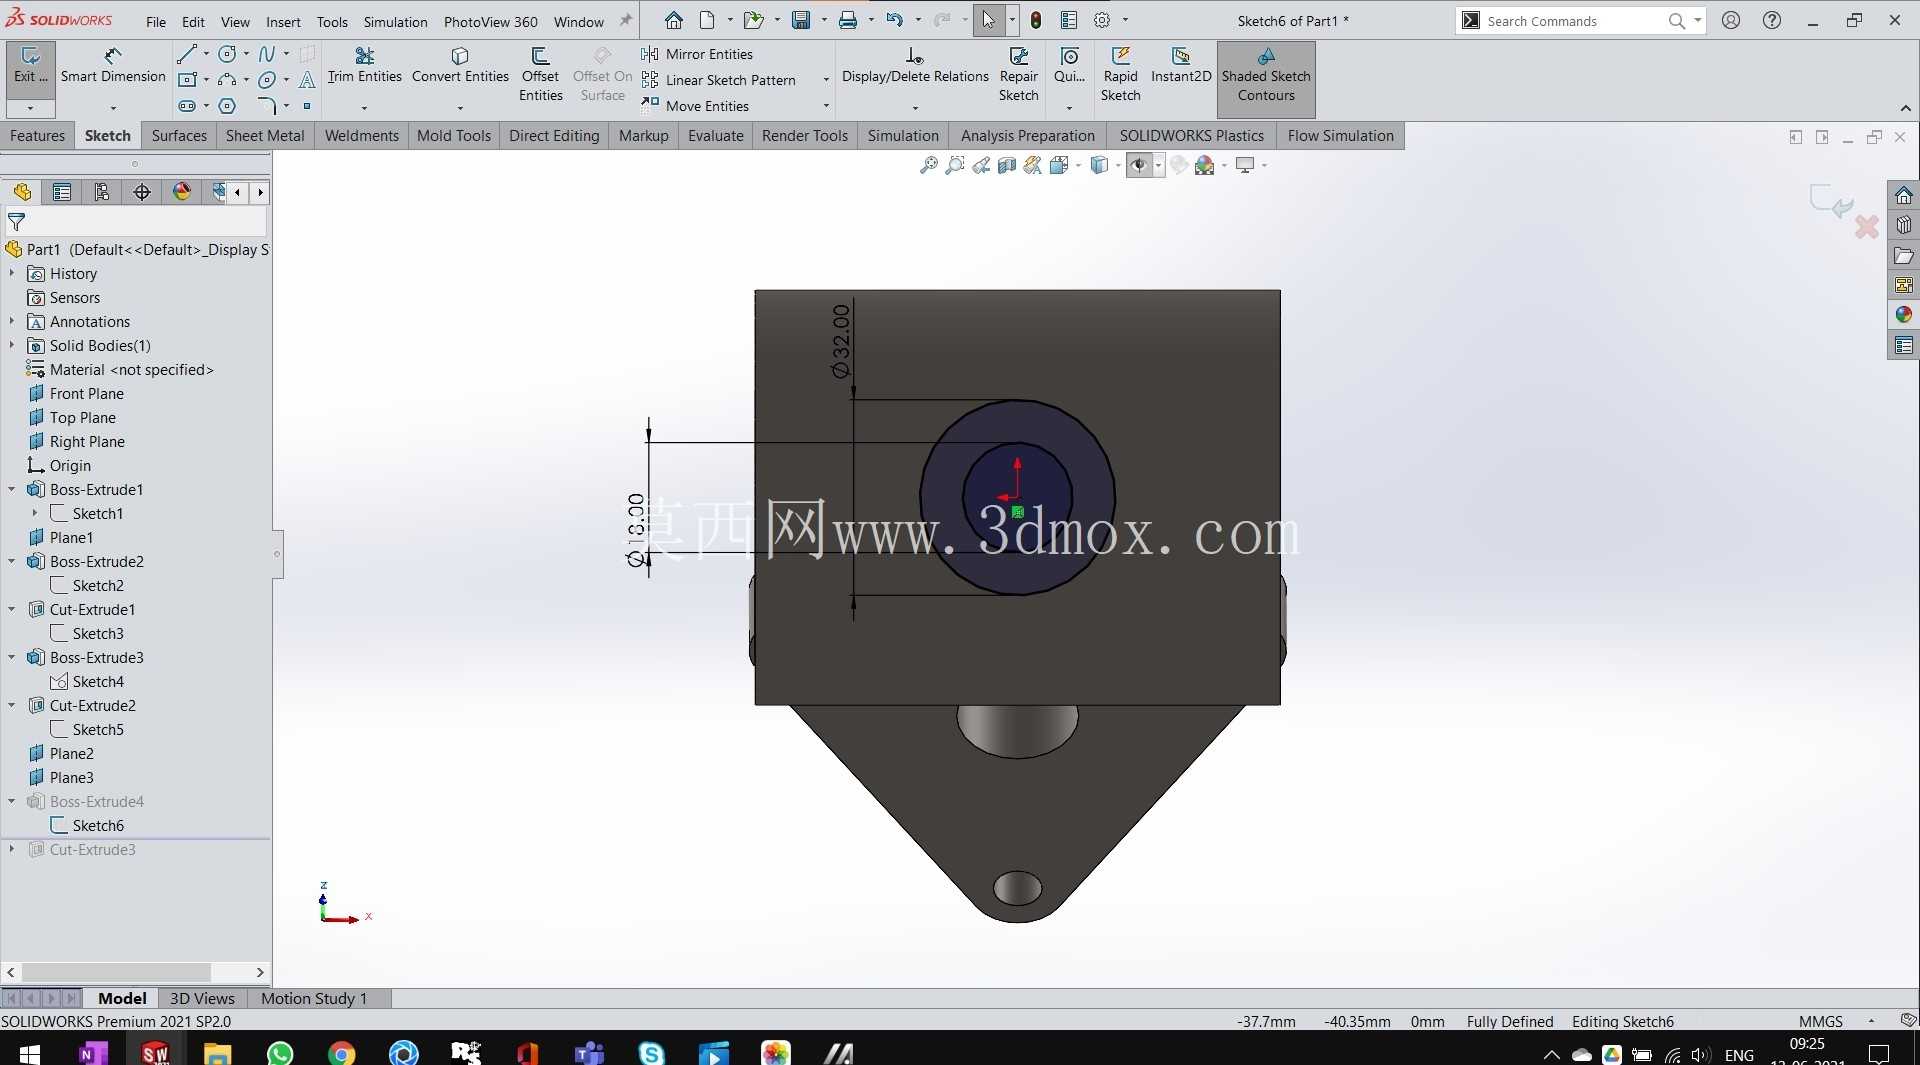This screenshot has height=1065, width=1920.
Task: Click Smart Dimension tool
Action: (113, 66)
